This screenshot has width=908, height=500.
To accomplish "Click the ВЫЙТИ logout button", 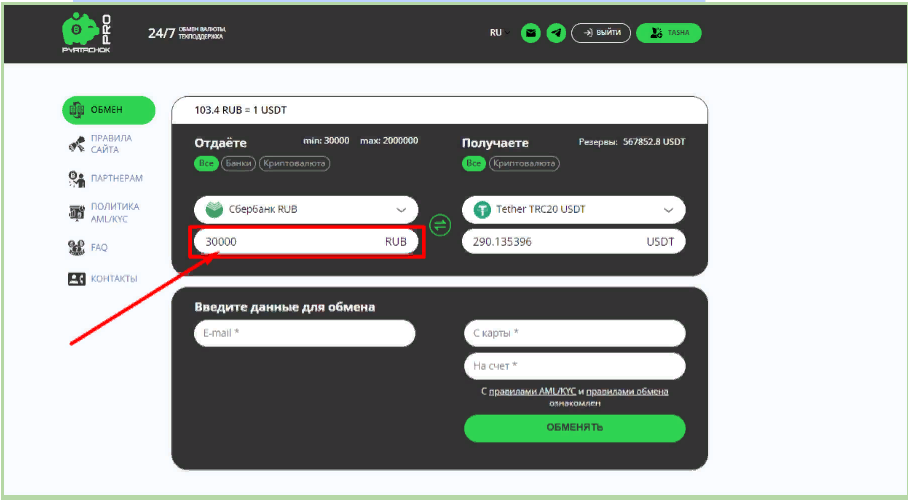I will [601, 33].
